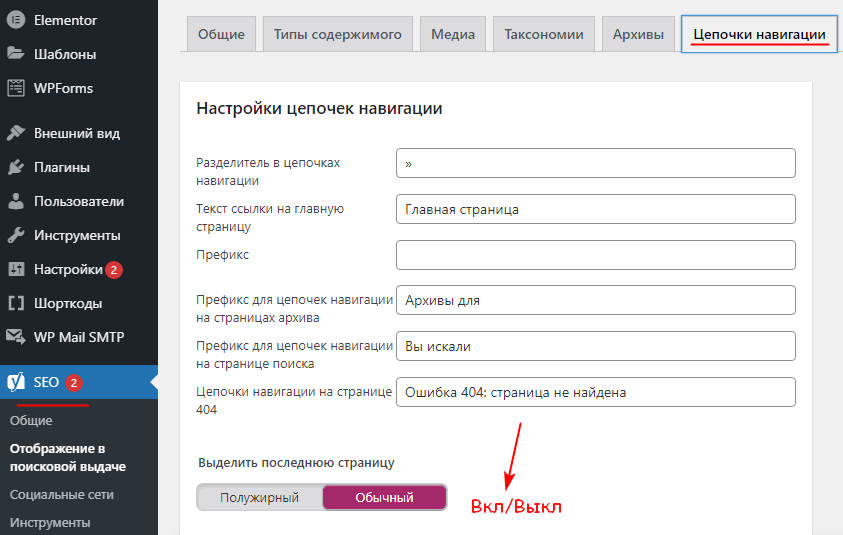Click the Архивы для input field

point(596,300)
